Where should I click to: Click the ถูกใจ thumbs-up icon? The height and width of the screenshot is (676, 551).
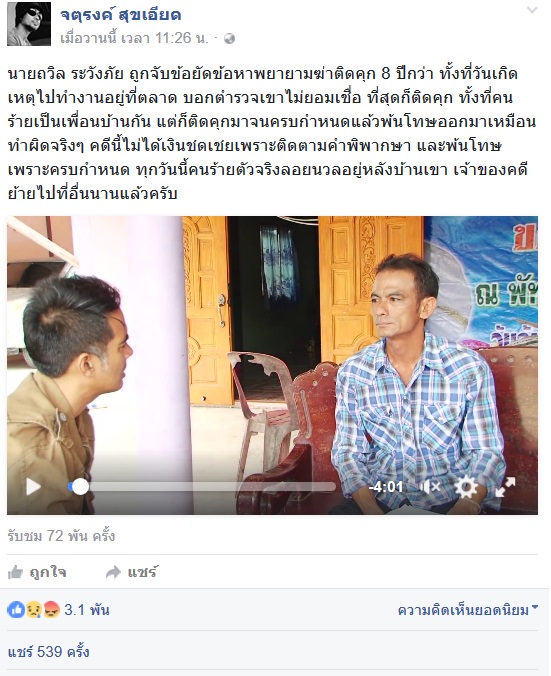(x=16, y=573)
